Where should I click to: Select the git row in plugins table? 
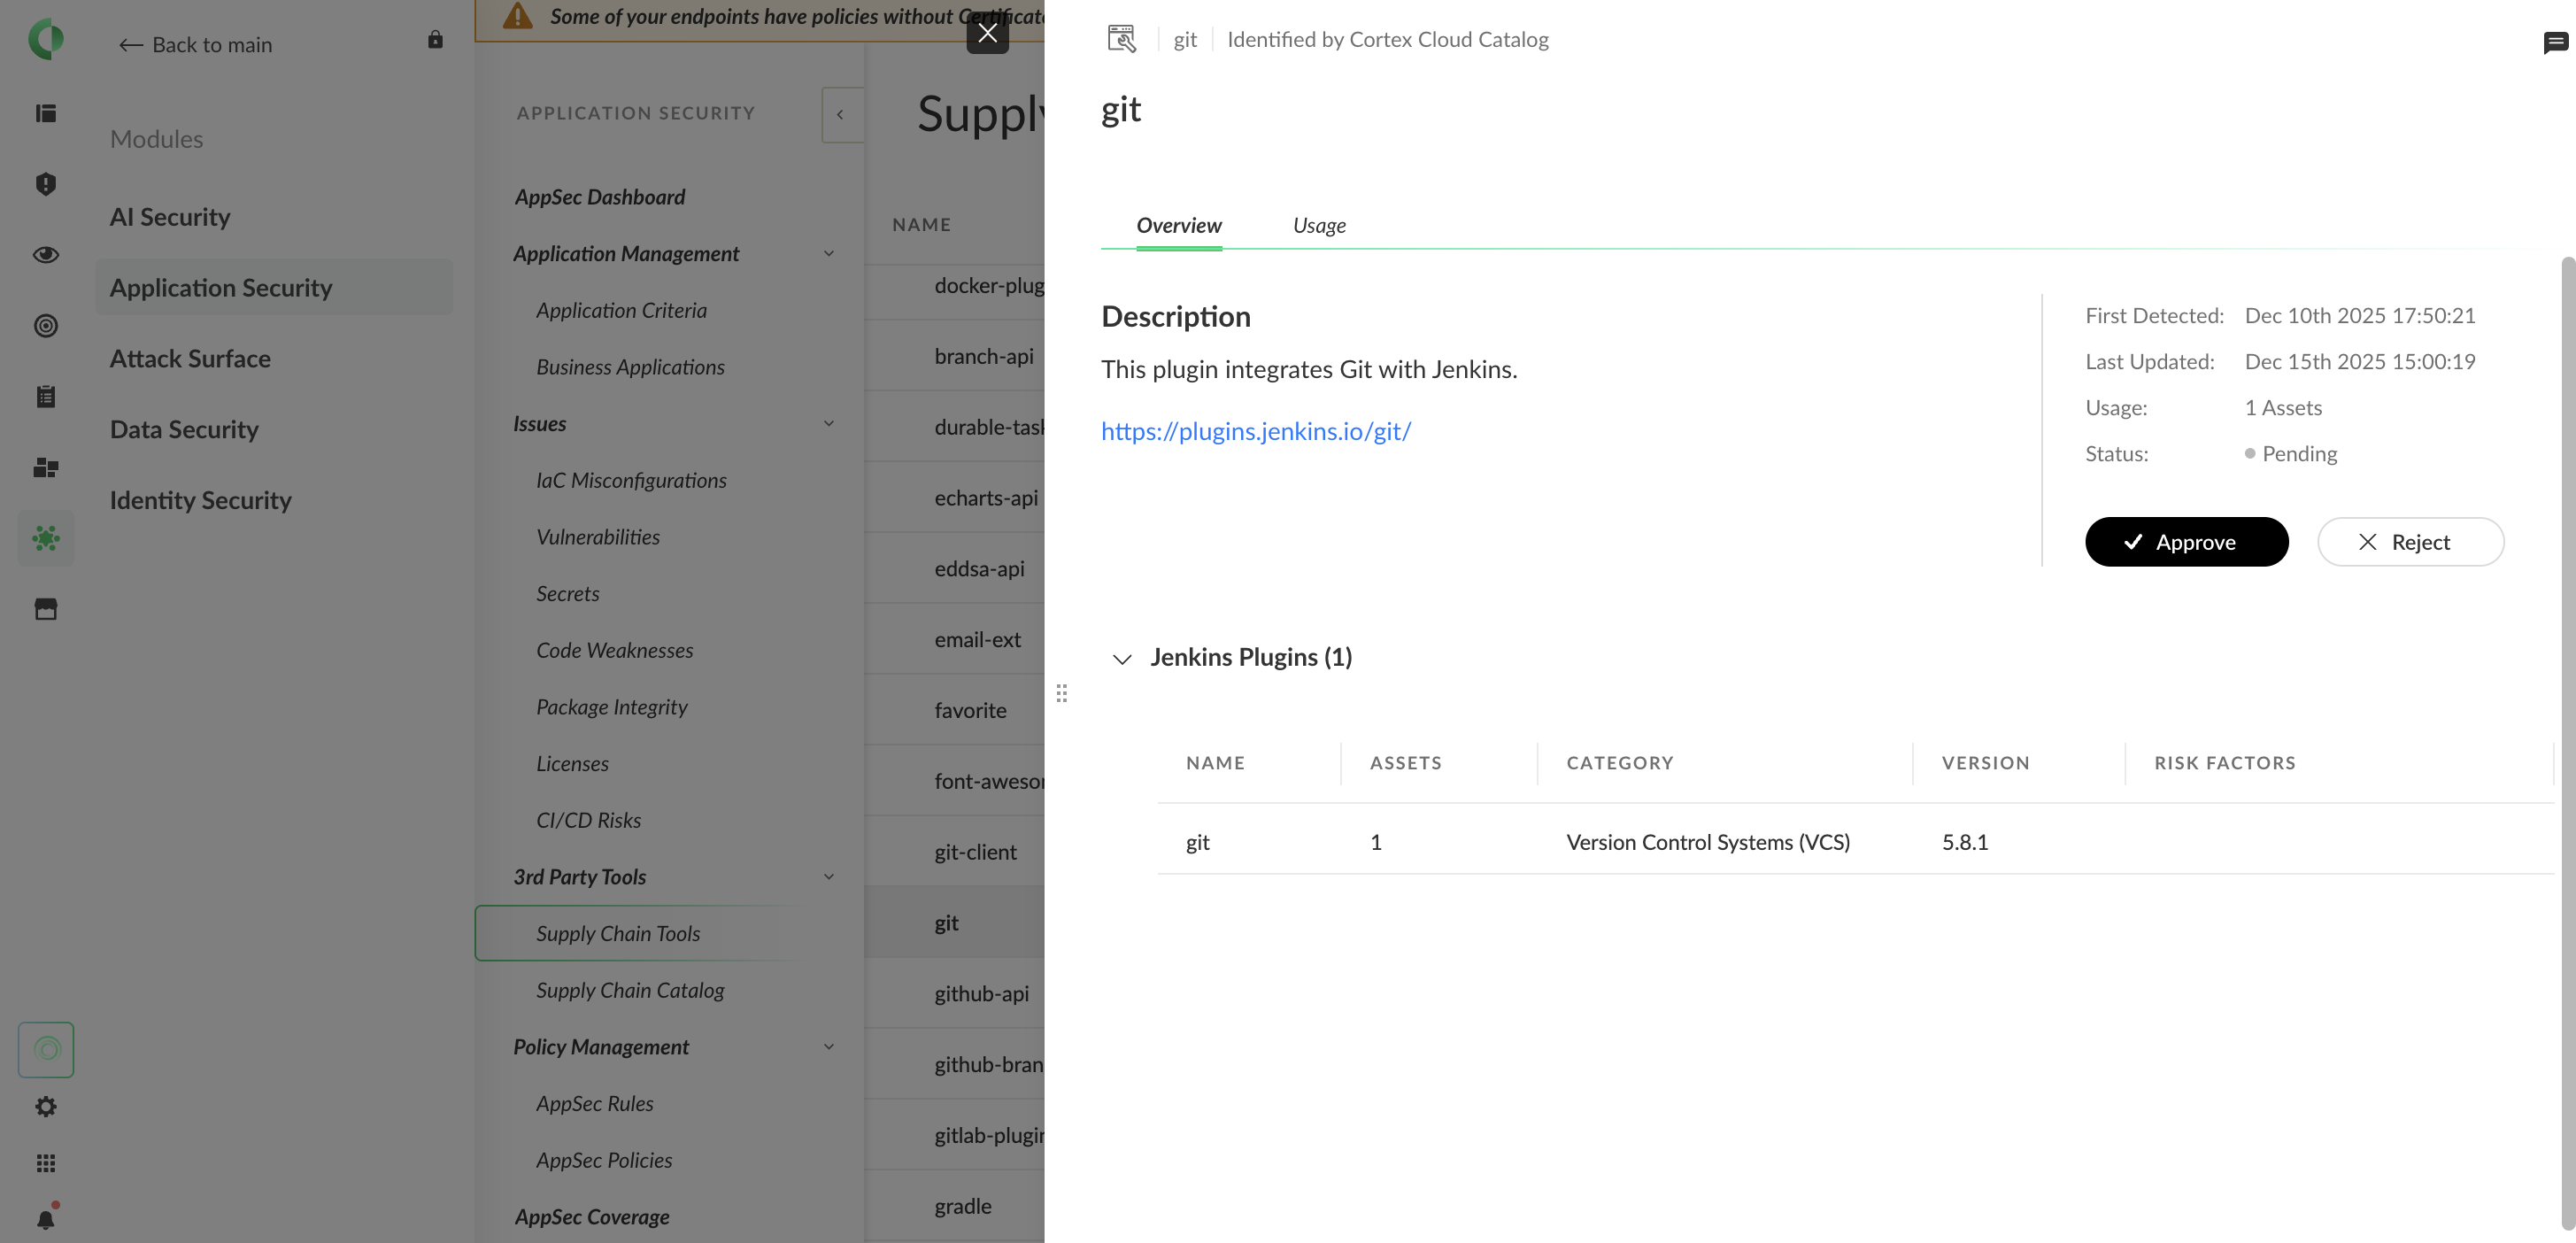(x=1197, y=842)
